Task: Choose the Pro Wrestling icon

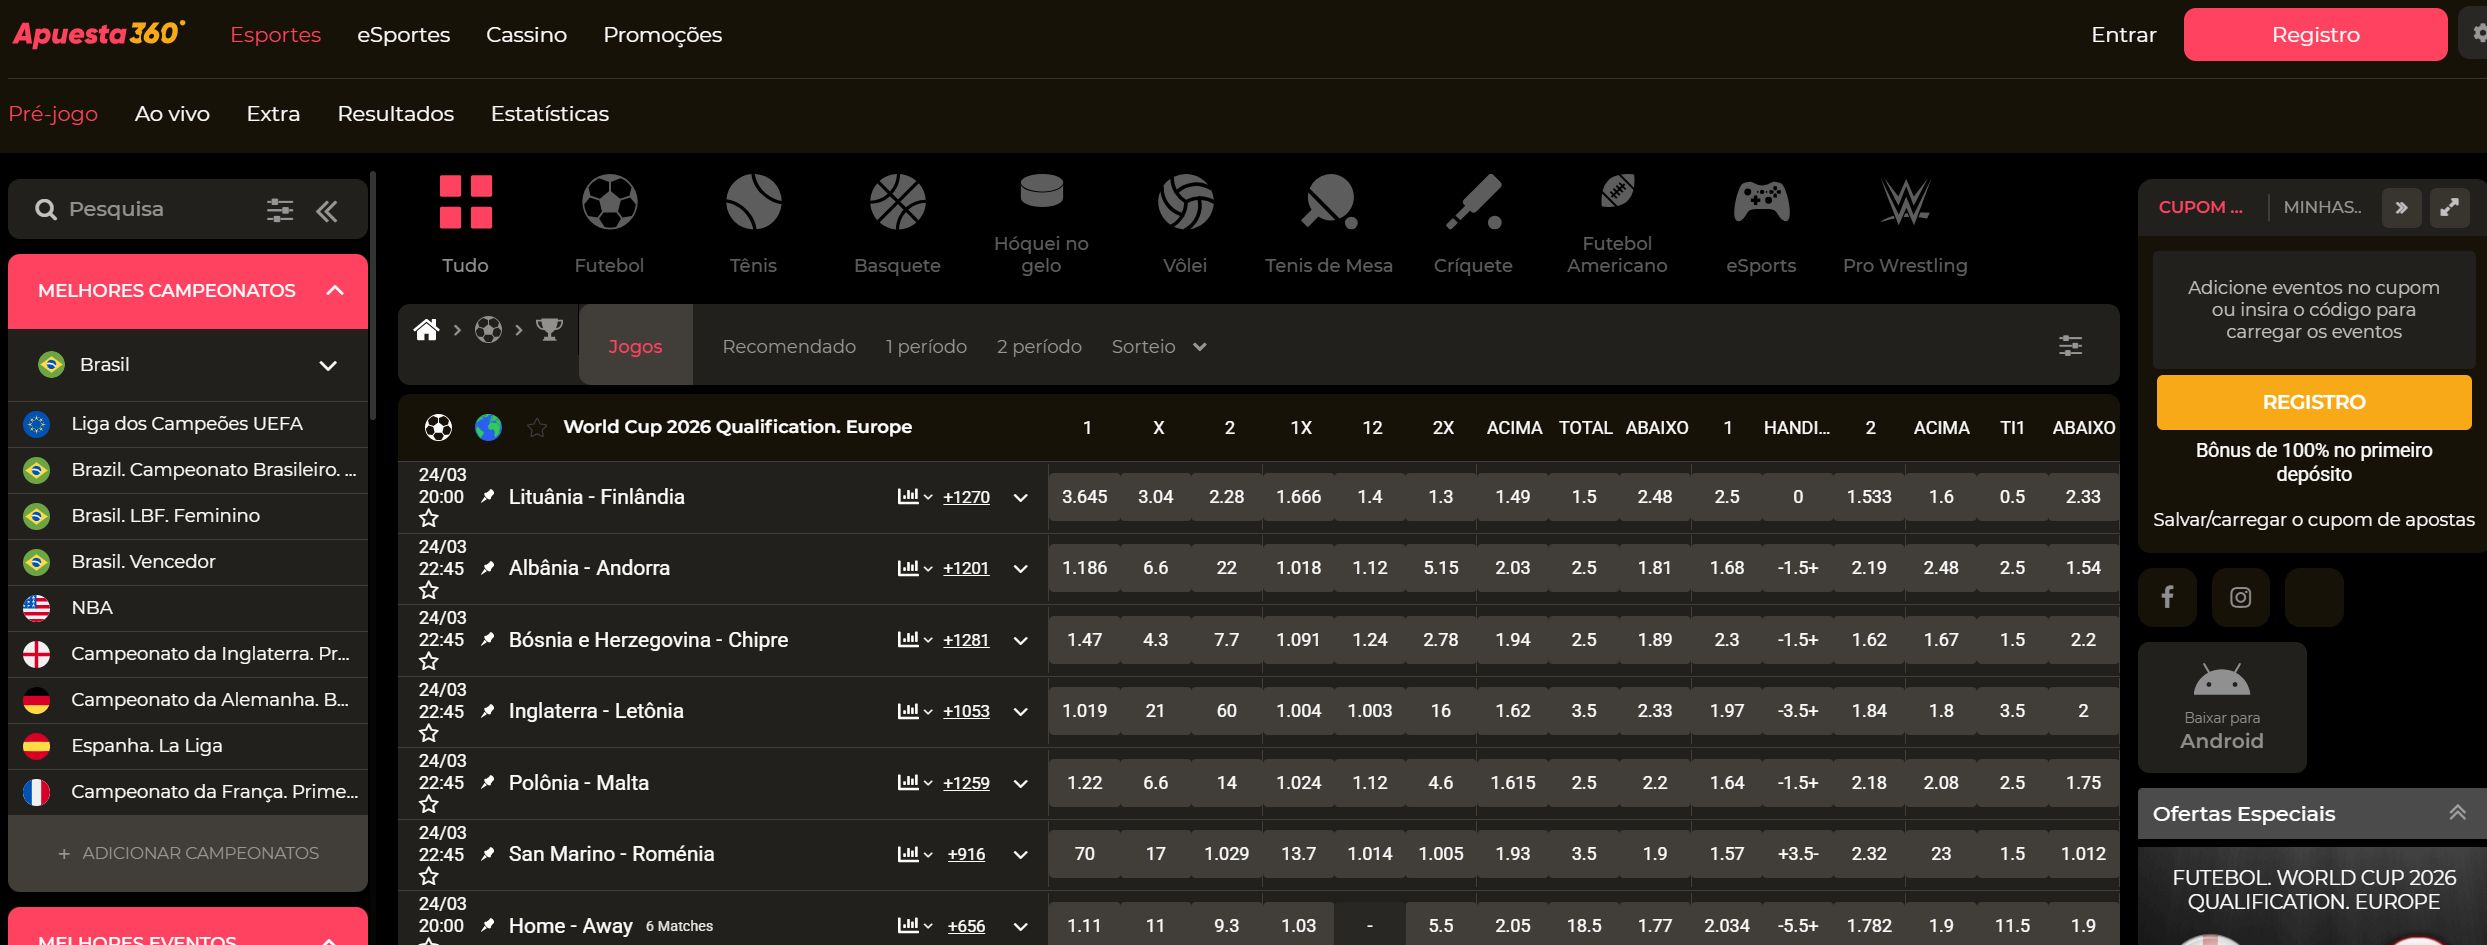Action: point(1905,202)
